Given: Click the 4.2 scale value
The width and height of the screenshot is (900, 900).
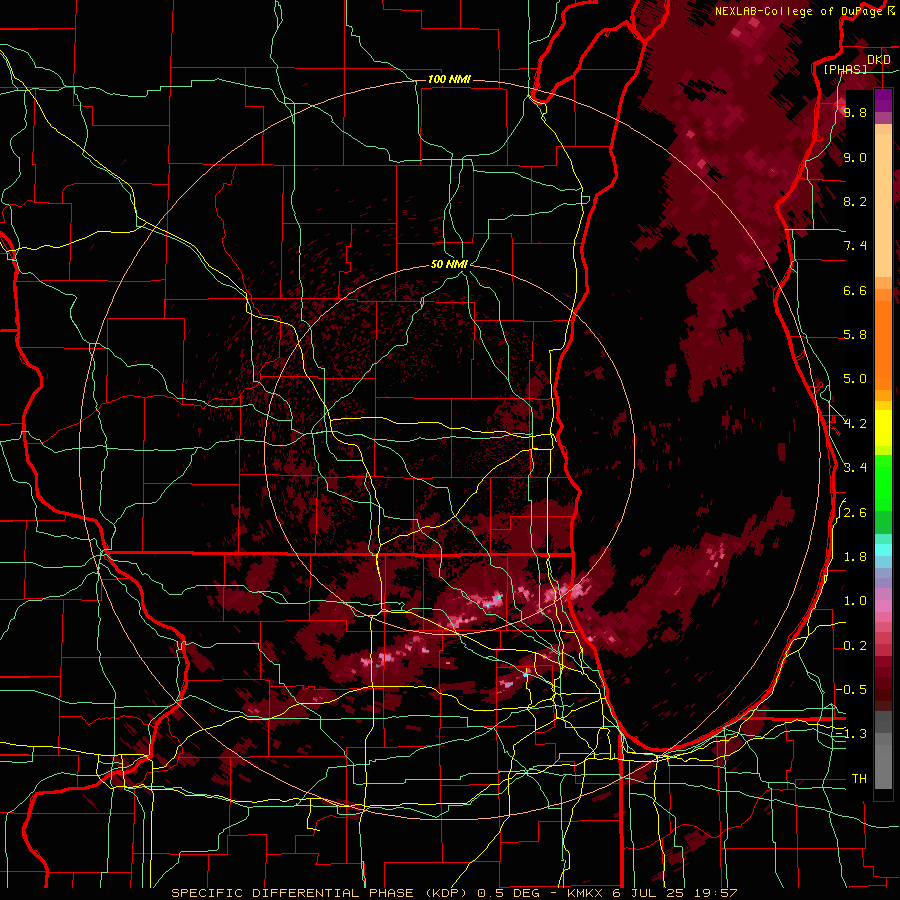Looking at the screenshot, I should tap(855, 424).
